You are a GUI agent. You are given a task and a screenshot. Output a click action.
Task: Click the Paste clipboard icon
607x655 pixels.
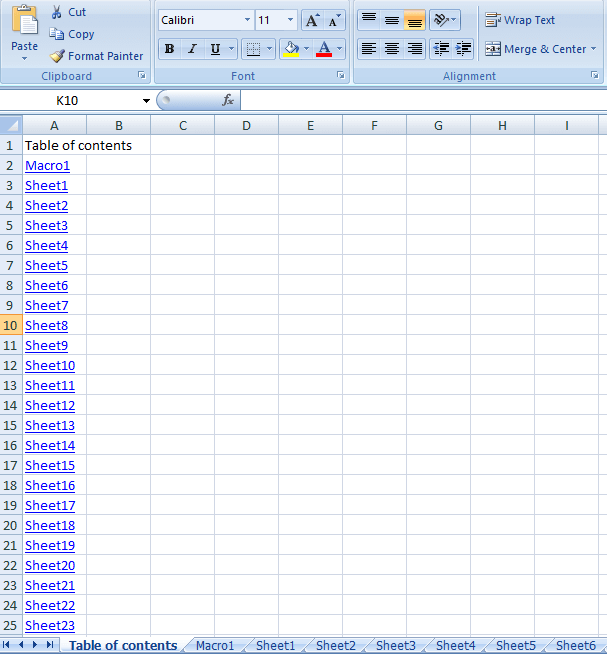click(24, 20)
